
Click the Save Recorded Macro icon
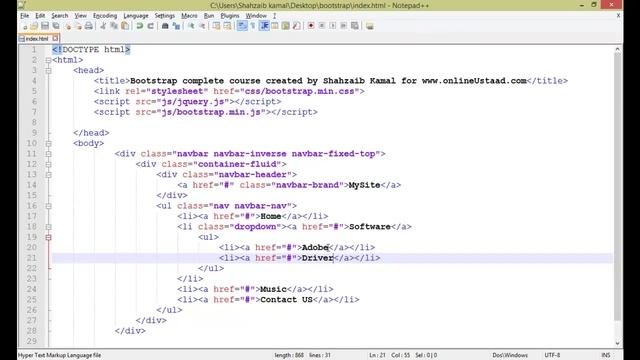(355, 26)
